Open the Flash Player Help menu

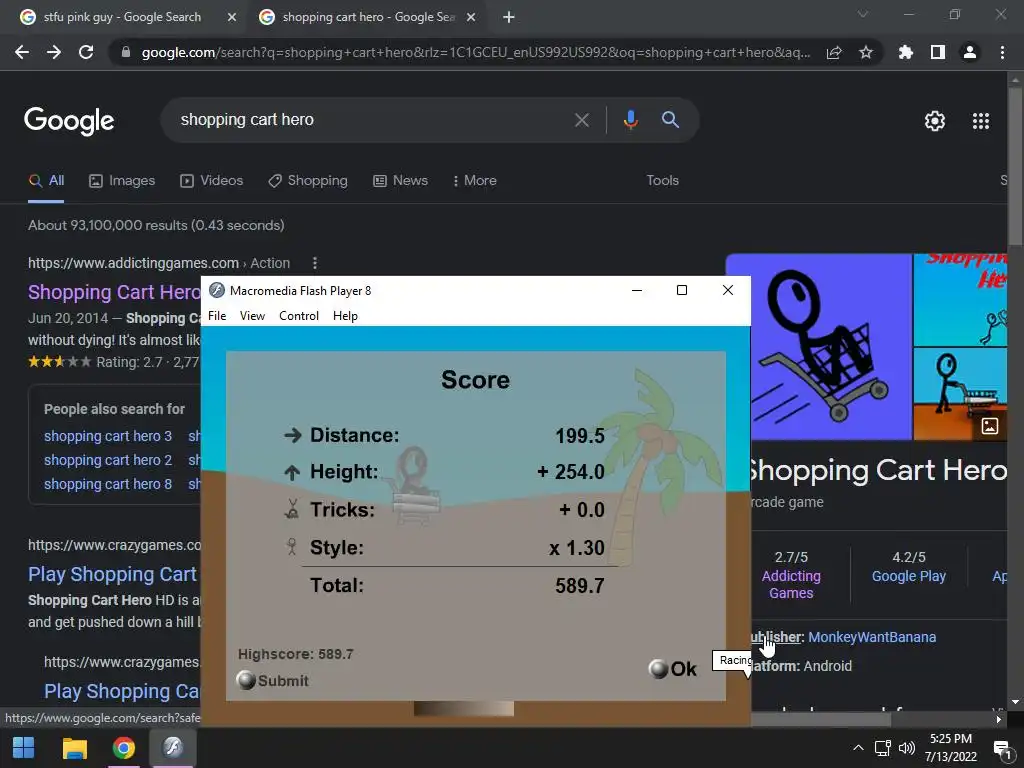tap(345, 316)
